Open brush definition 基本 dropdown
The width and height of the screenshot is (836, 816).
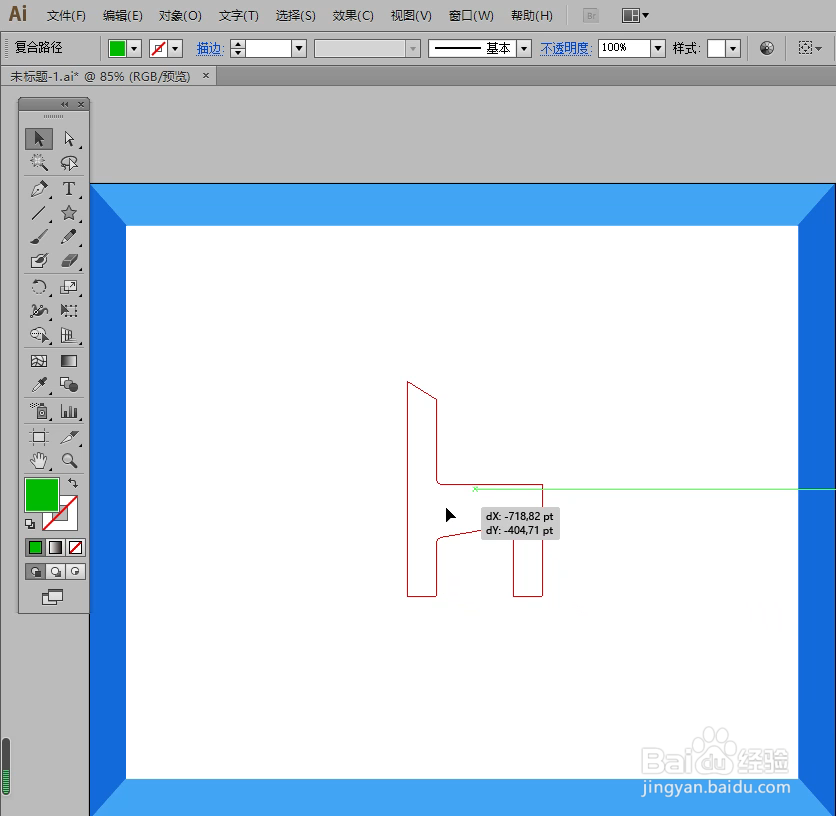point(524,49)
